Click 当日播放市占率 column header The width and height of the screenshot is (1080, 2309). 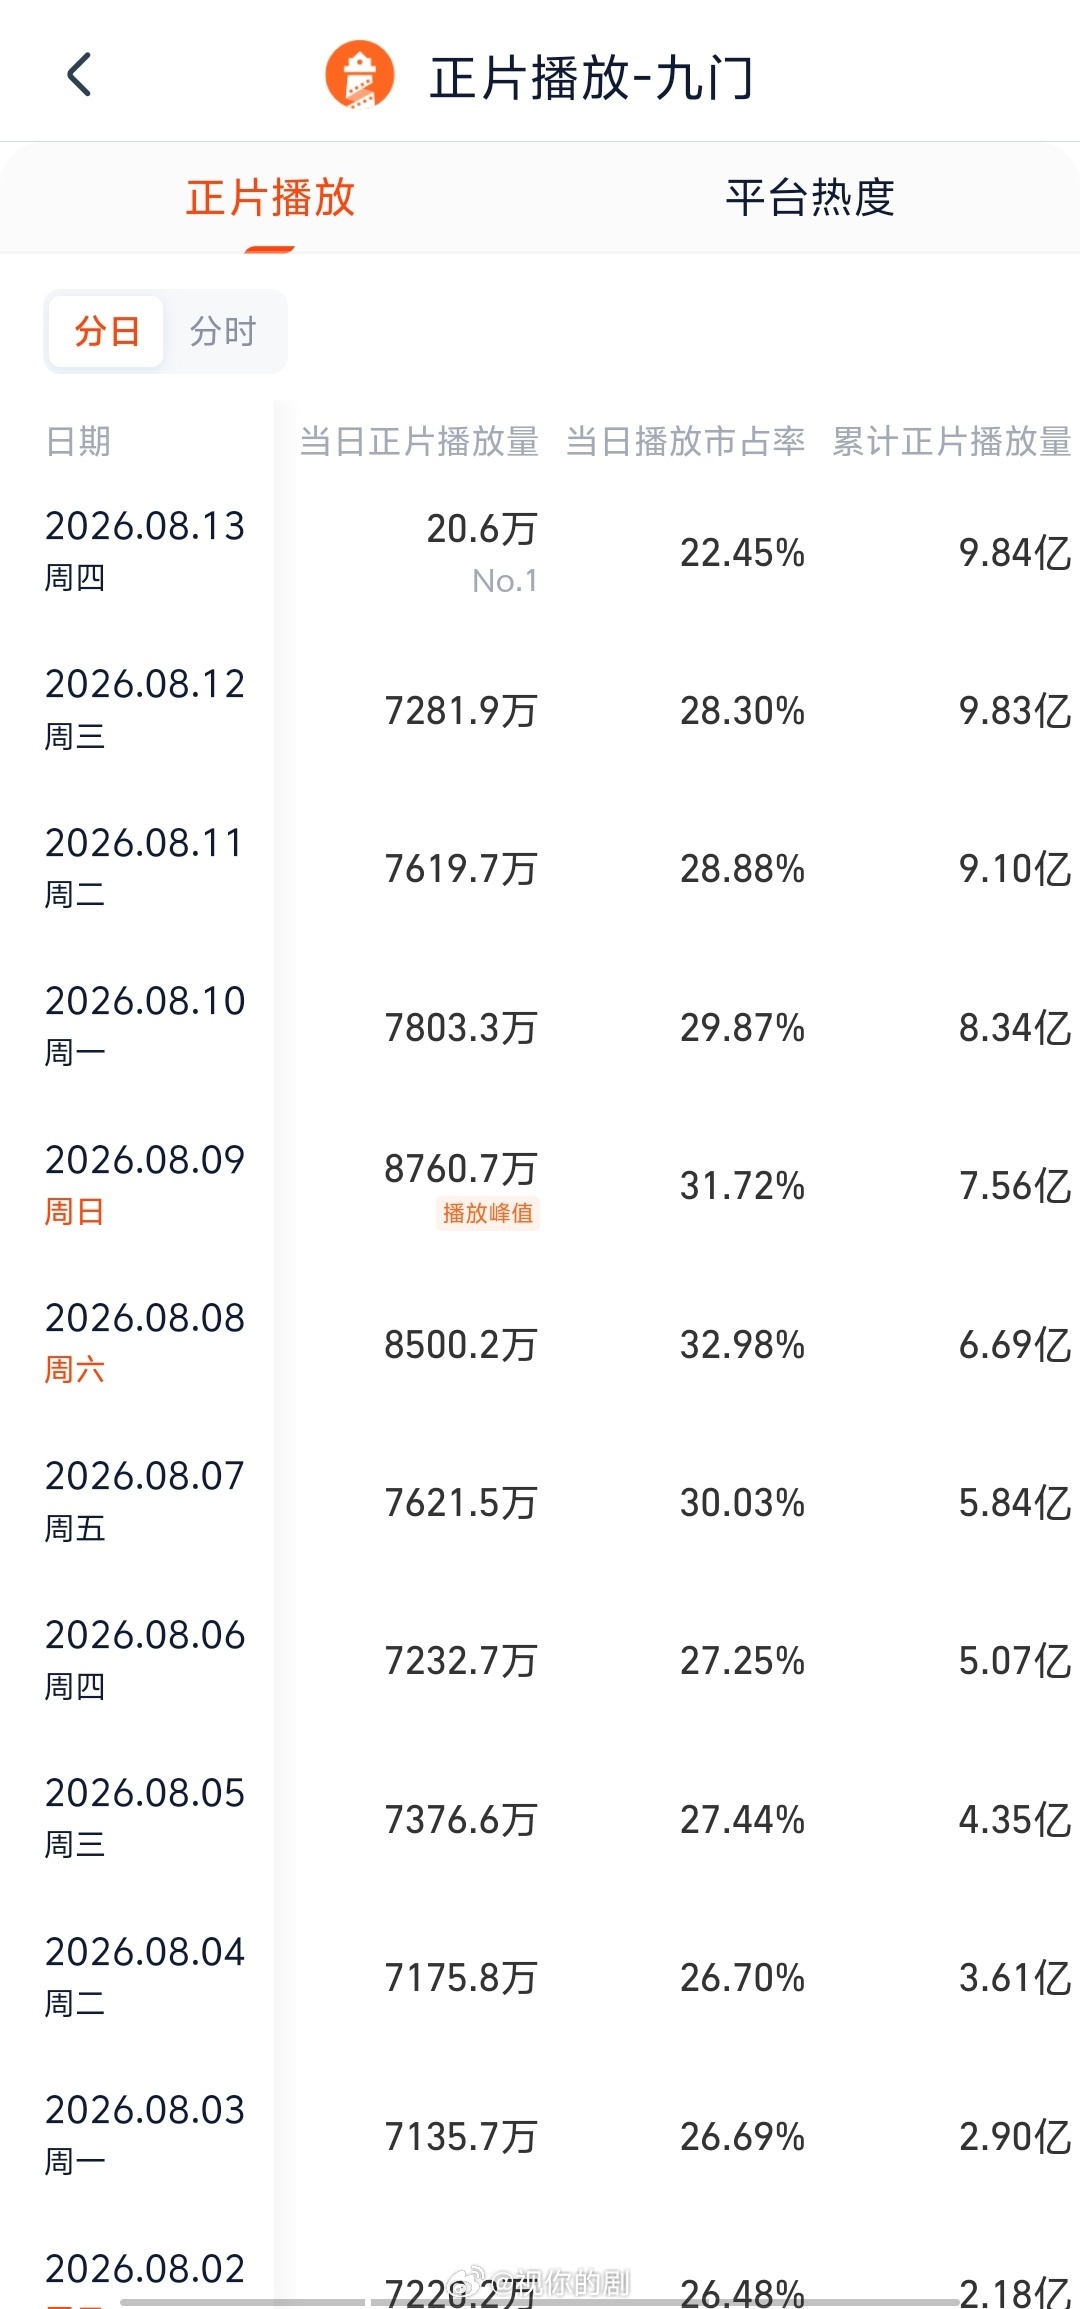pos(686,441)
